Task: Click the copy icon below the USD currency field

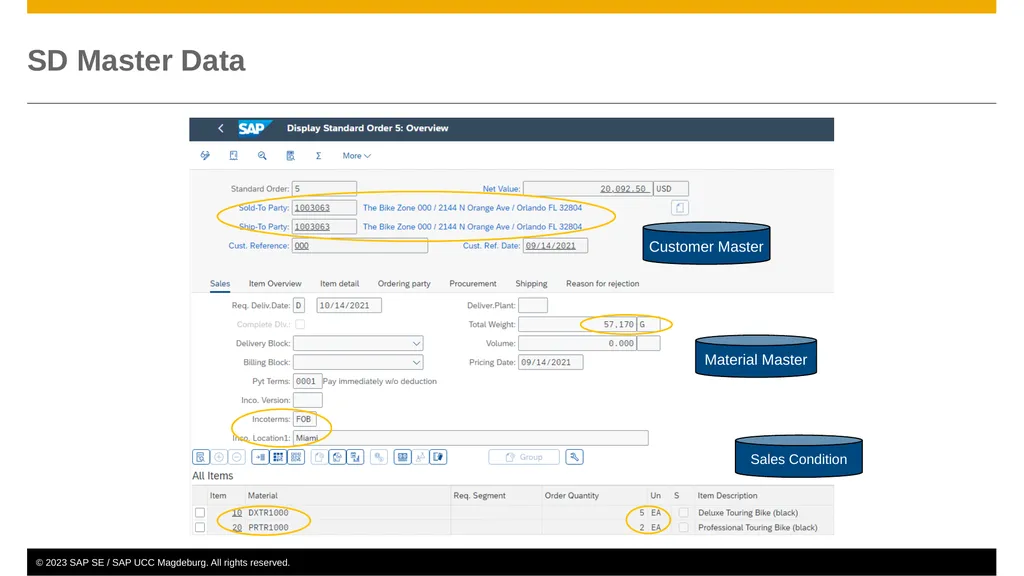Action: click(679, 208)
